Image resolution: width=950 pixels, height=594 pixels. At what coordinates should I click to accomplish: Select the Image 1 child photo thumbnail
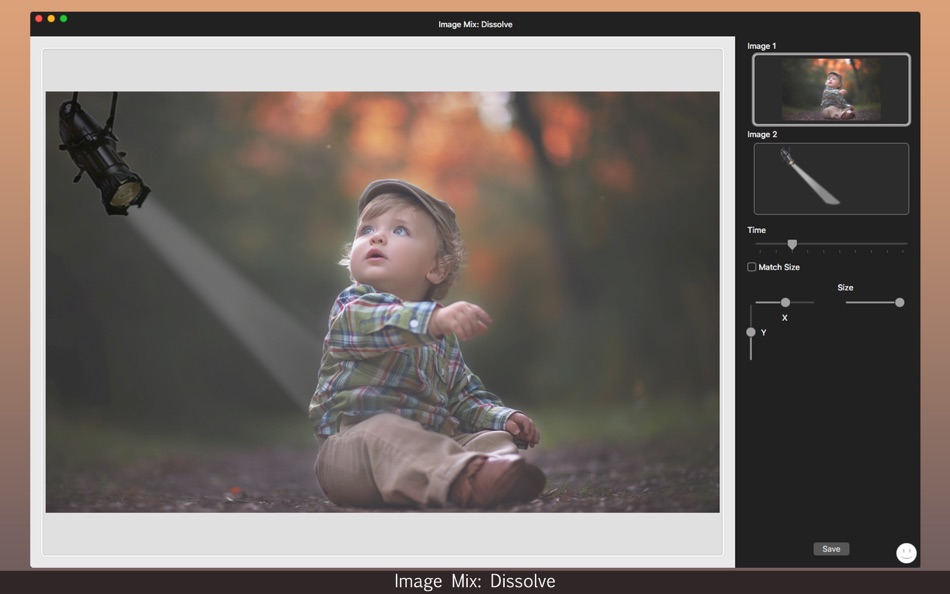[831, 89]
